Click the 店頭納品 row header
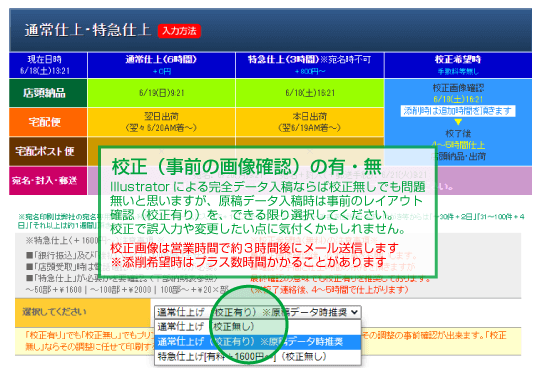Screen dimensions: 540x371 (48, 93)
